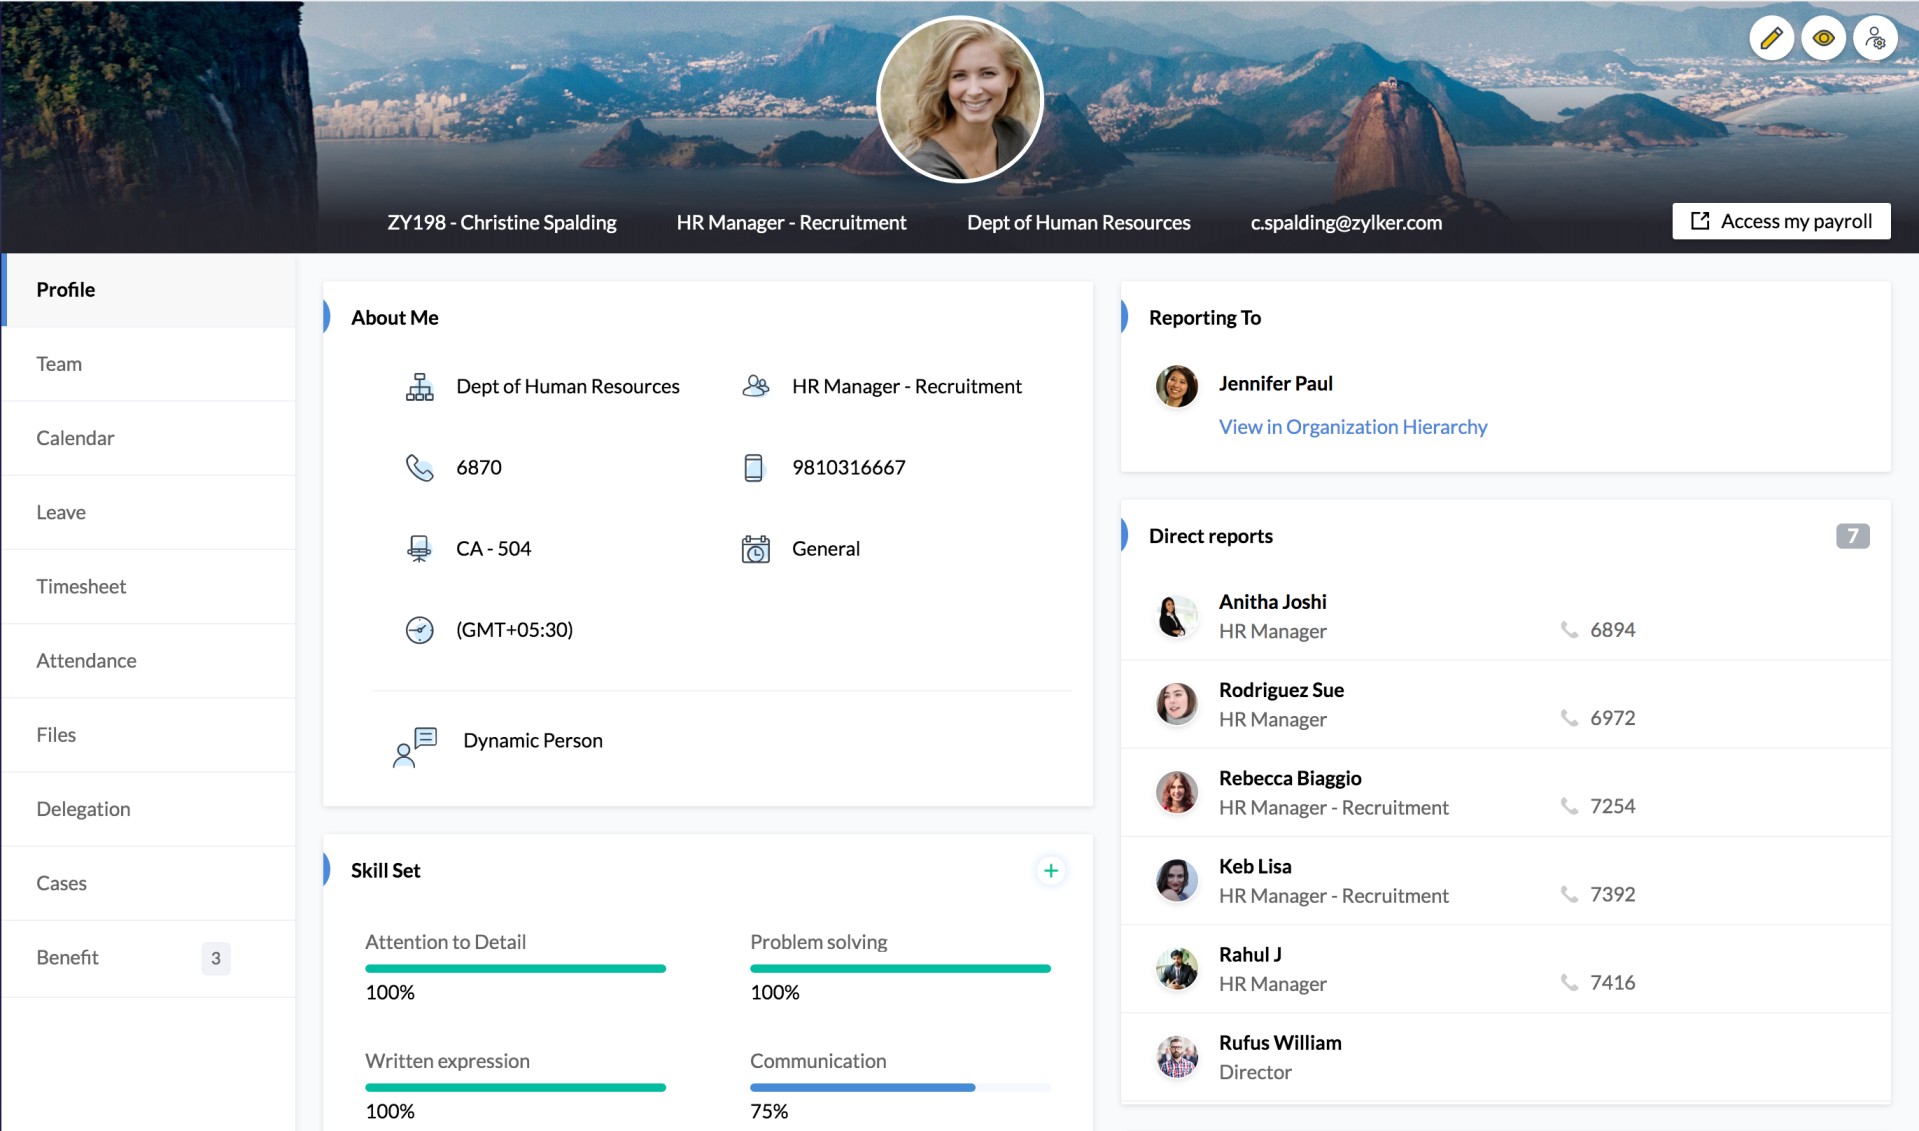Click the phone icon next to 6870
This screenshot has height=1131, width=1919.
coord(419,468)
